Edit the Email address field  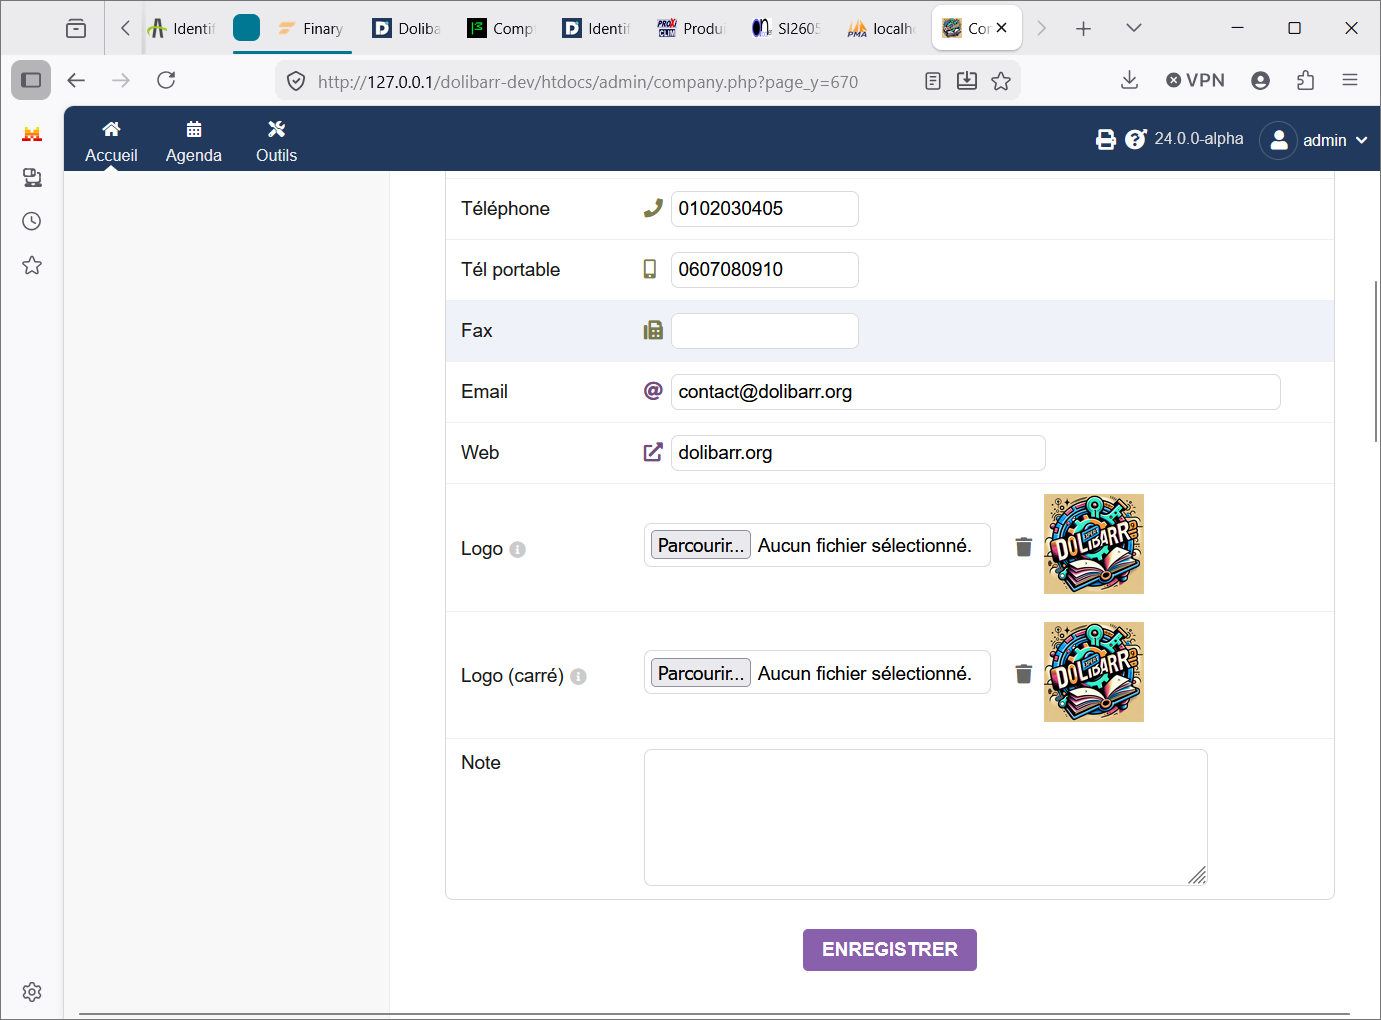tap(976, 392)
